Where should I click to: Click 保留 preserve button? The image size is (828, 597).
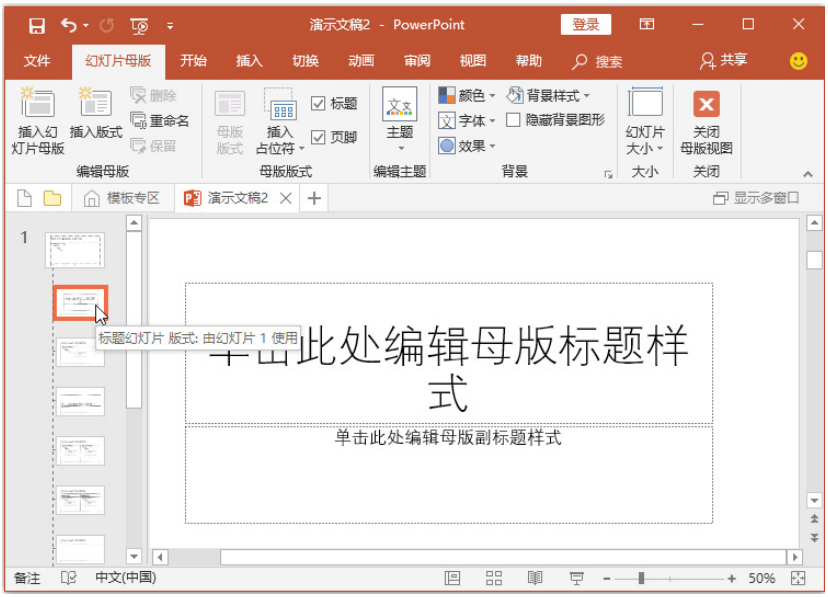point(154,146)
